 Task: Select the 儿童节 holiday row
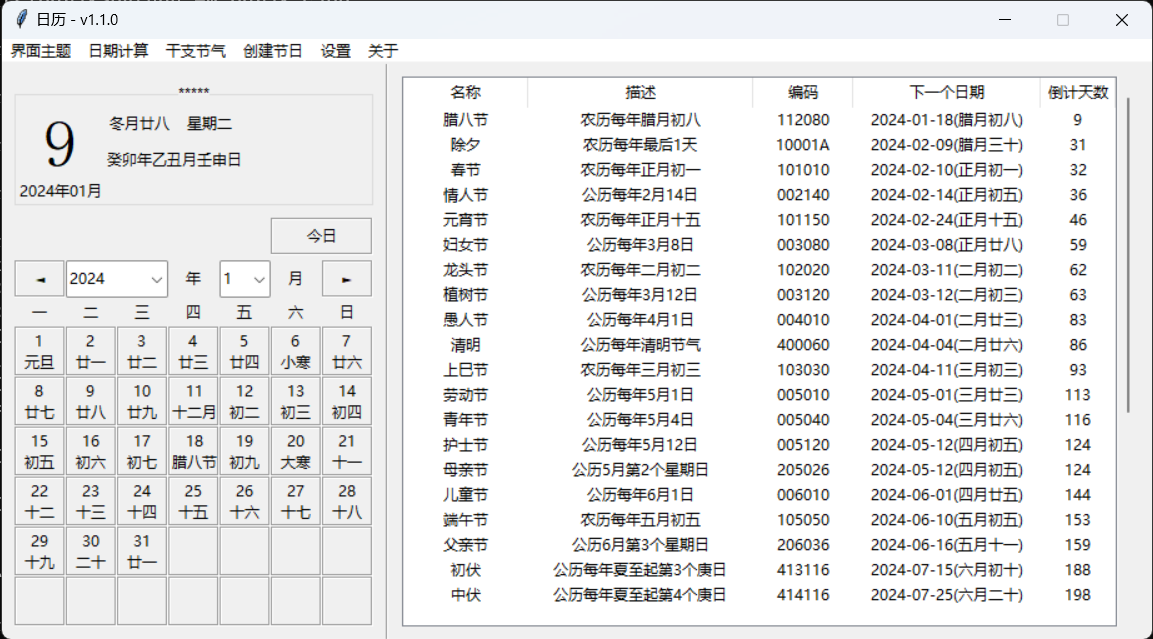pyautogui.click(x=760, y=495)
